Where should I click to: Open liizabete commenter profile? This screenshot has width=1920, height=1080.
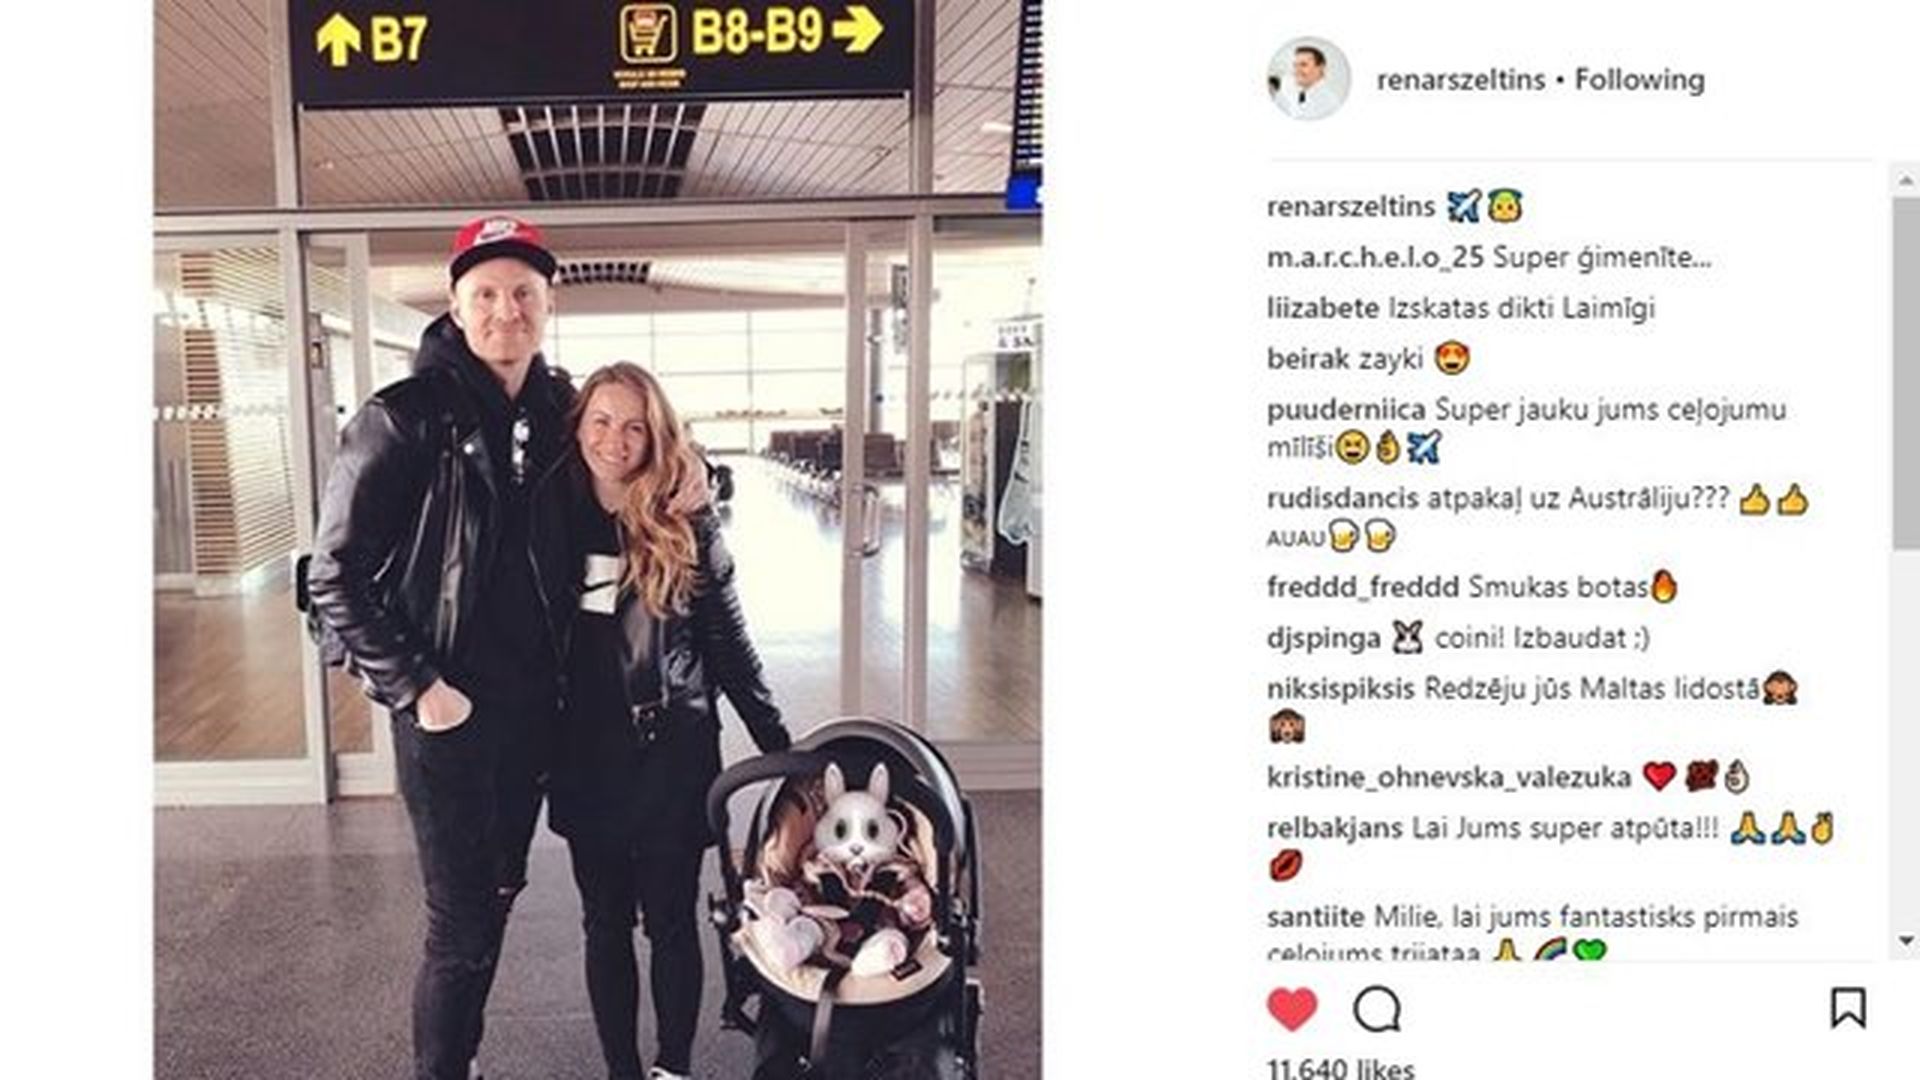pyautogui.click(x=1323, y=308)
